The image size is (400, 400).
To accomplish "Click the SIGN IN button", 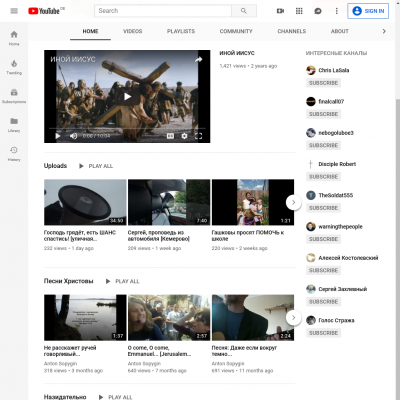I will click(368, 11).
